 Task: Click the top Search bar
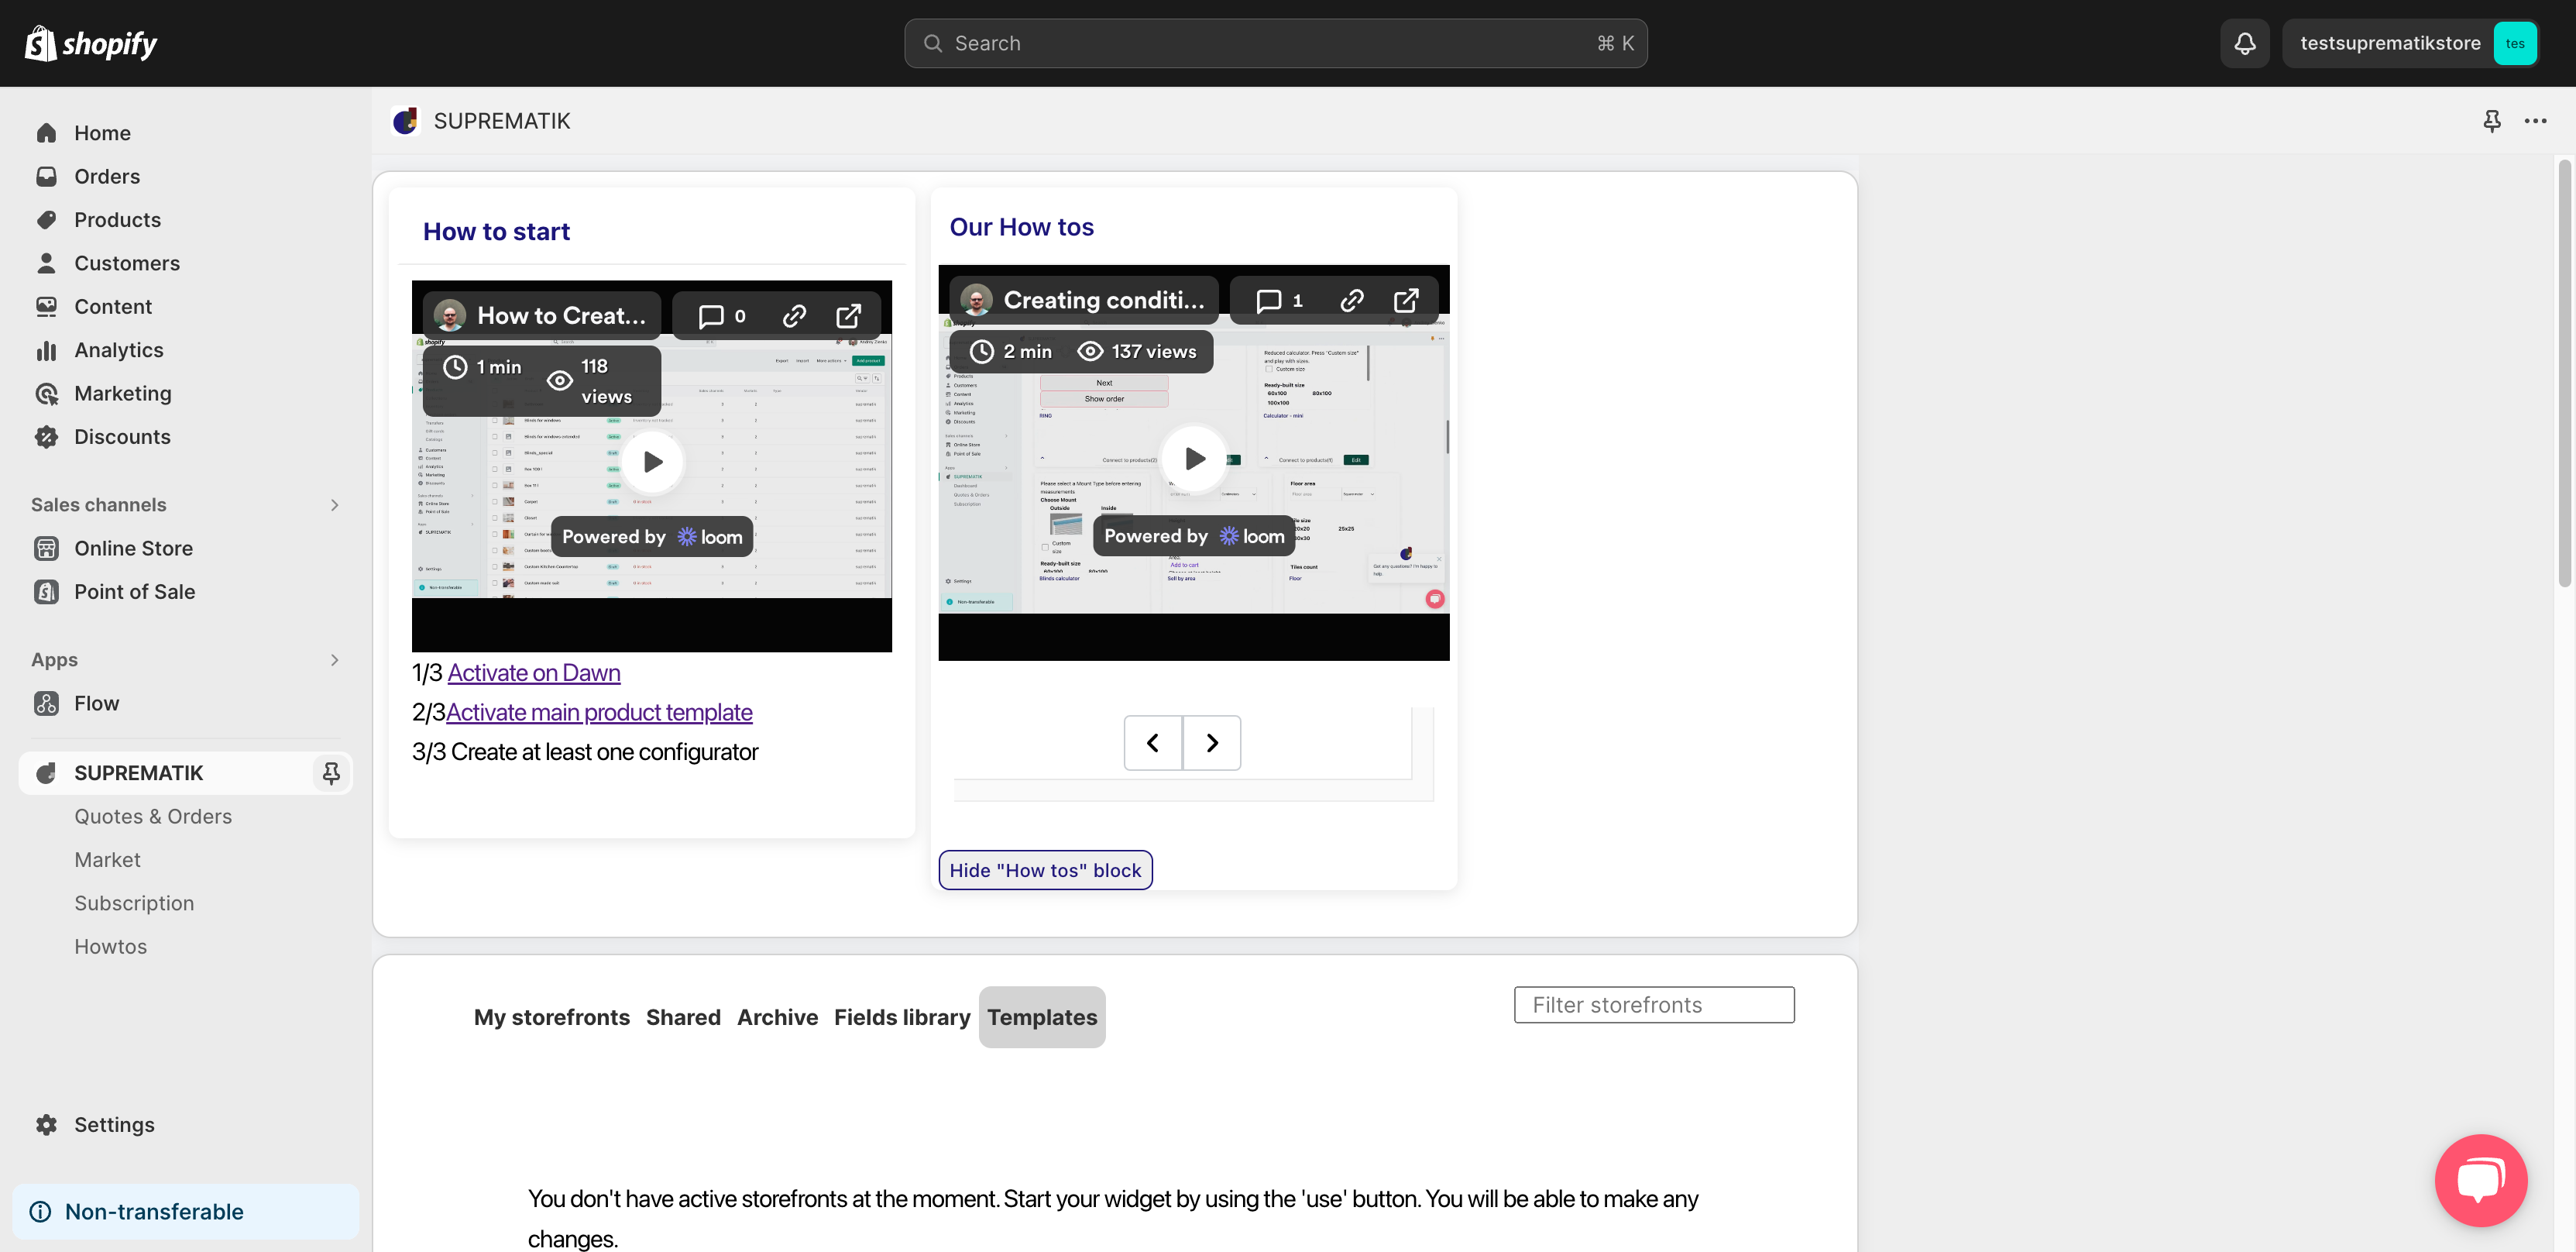1275,43
